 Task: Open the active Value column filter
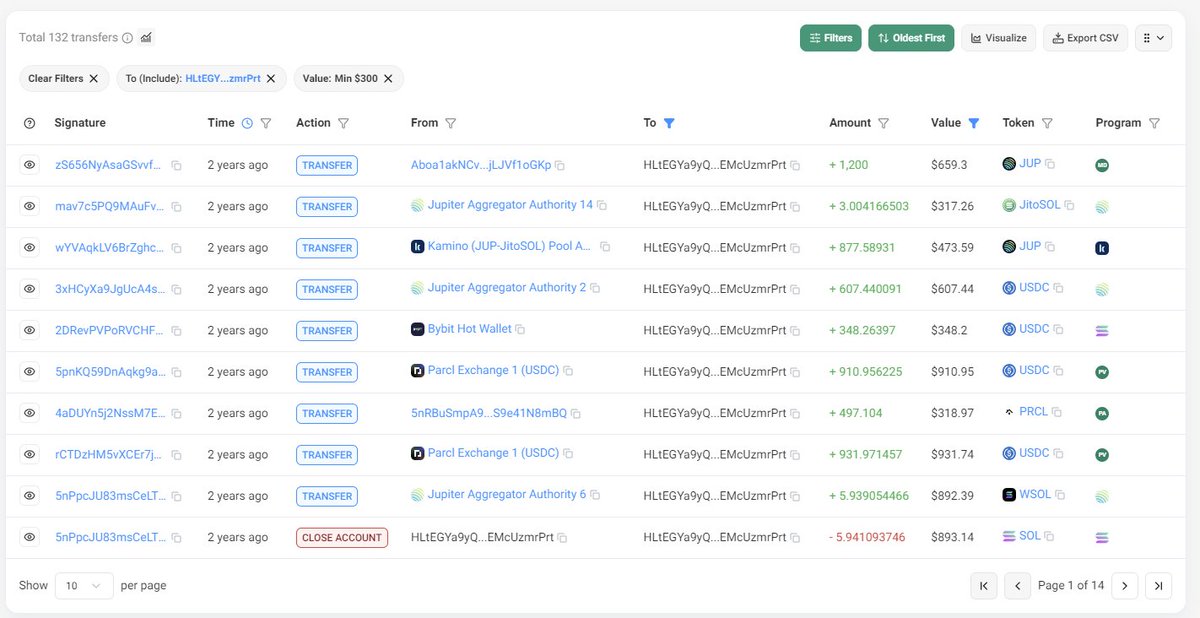coord(974,123)
